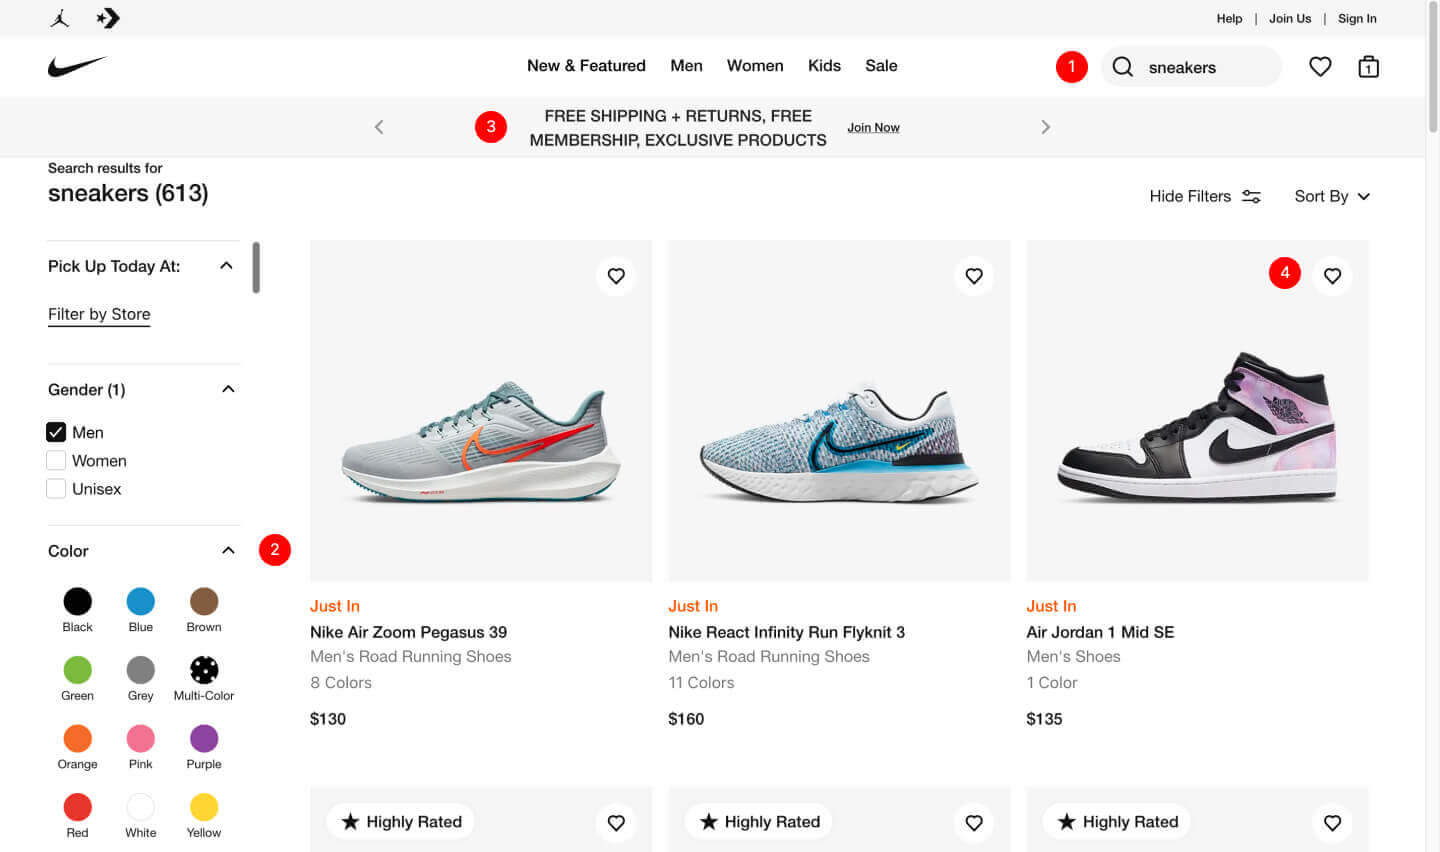This screenshot has width=1440, height=852.
Task: Click Join Now in the promo banner
Action: pos(873,128)
